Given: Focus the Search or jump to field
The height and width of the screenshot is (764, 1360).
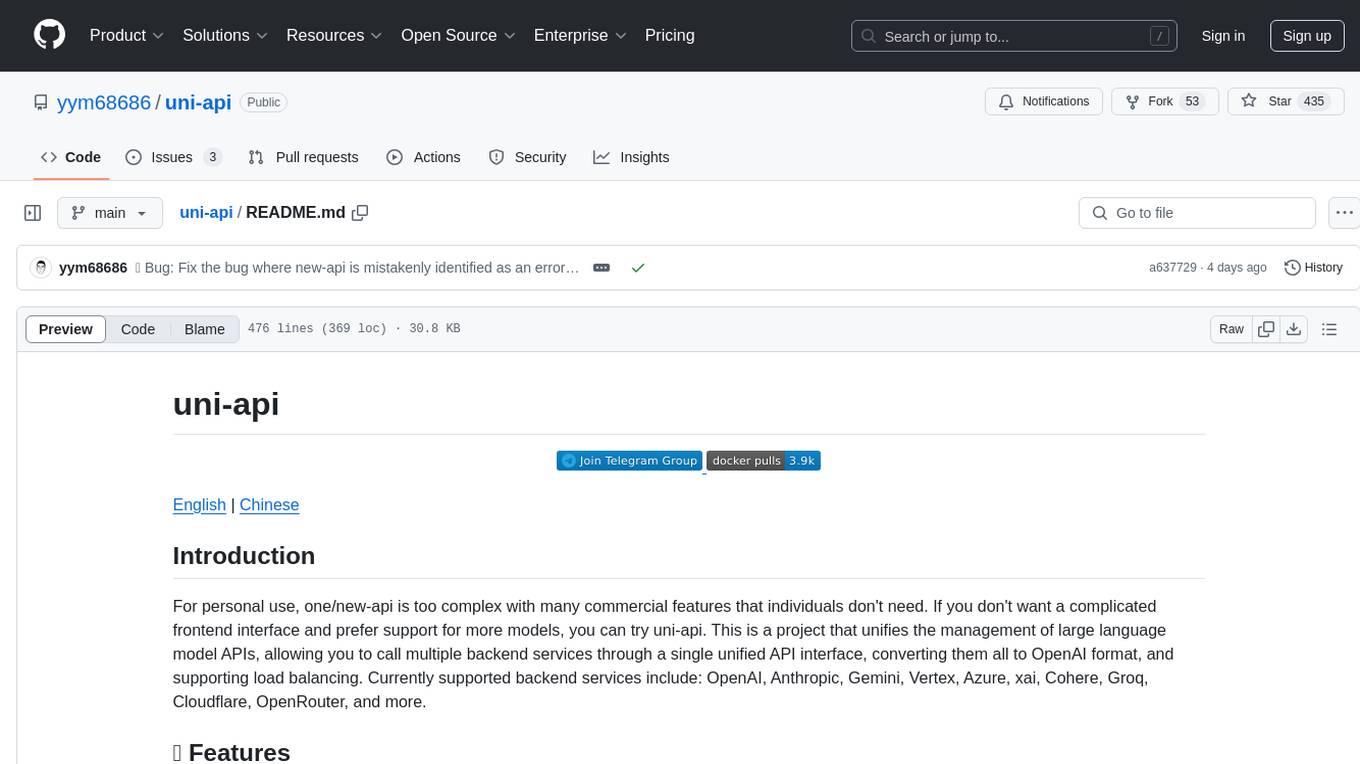Looking at the screenshot, I should [x=1014, y=36].
